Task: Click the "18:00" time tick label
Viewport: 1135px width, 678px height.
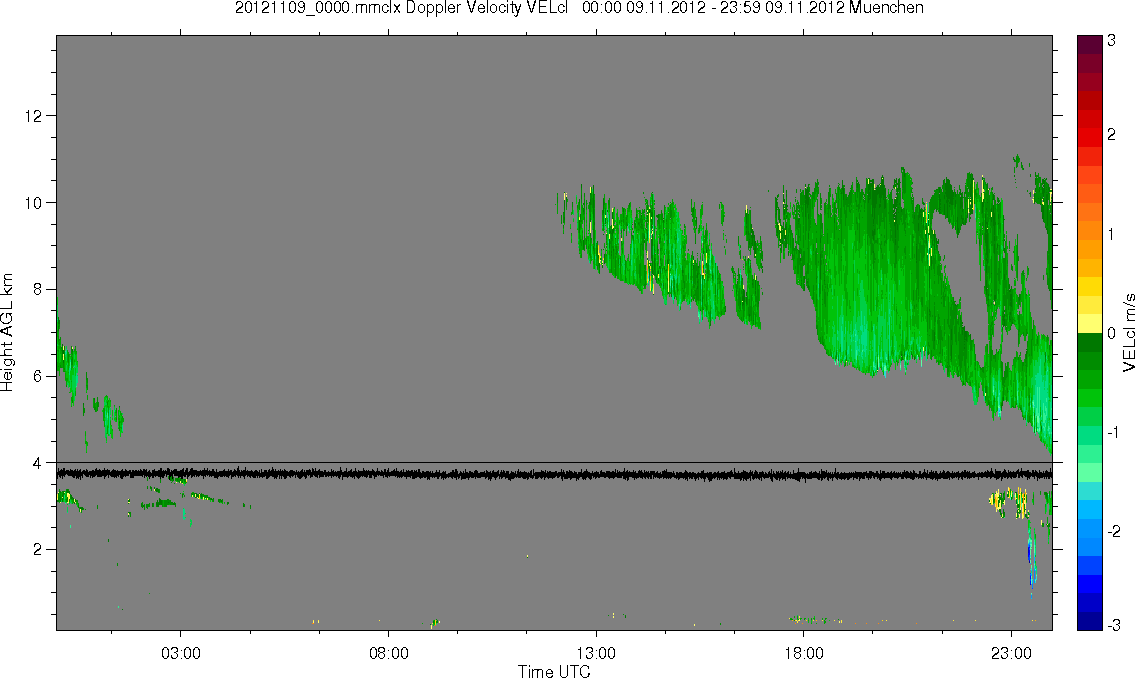Action: coord(803,653)
